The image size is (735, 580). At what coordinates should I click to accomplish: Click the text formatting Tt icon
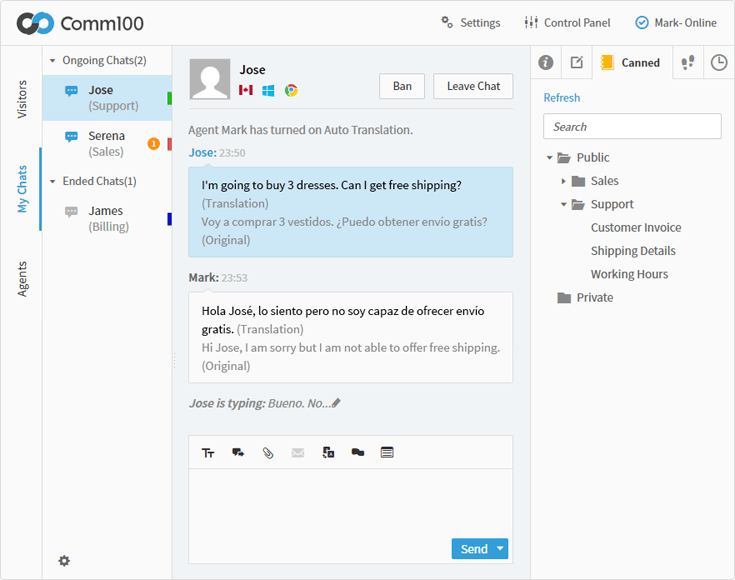pos(208,453)
